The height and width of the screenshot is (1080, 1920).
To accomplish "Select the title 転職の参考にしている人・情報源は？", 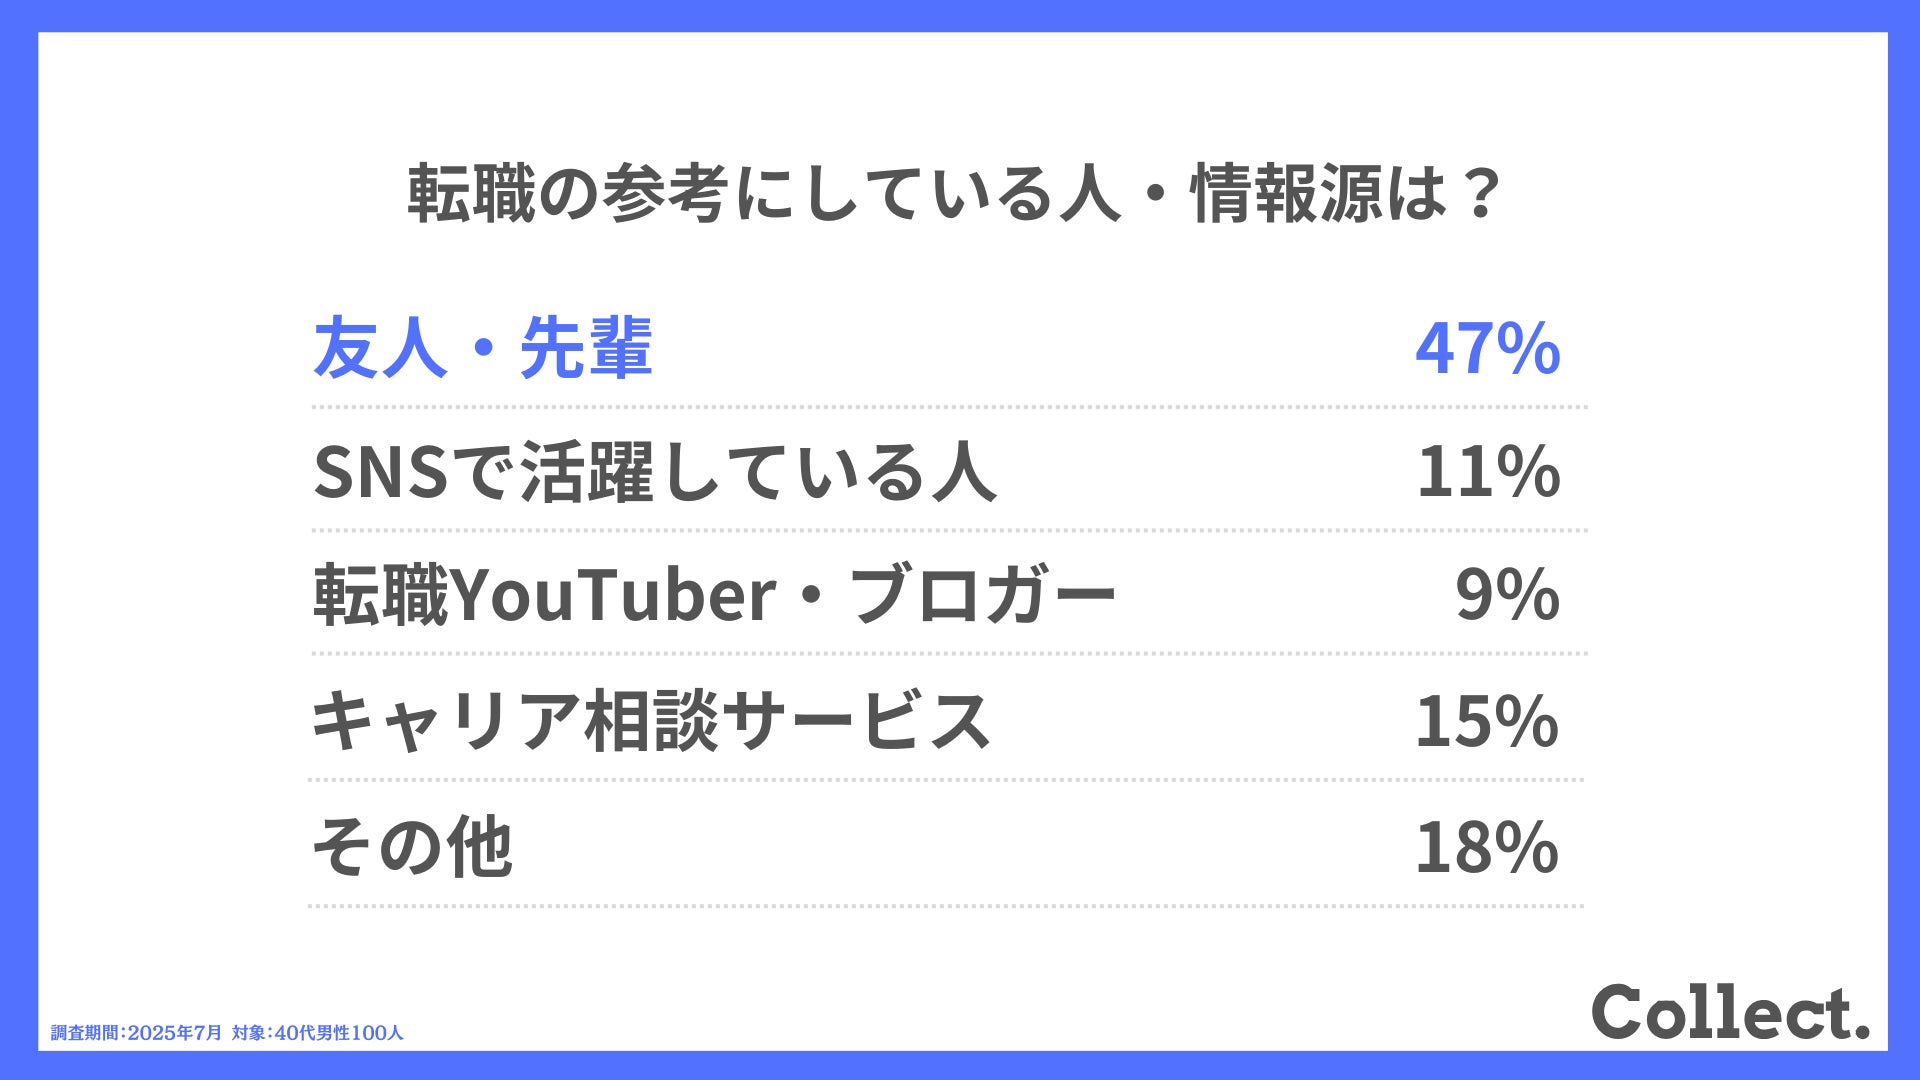I will pos(955,193).
